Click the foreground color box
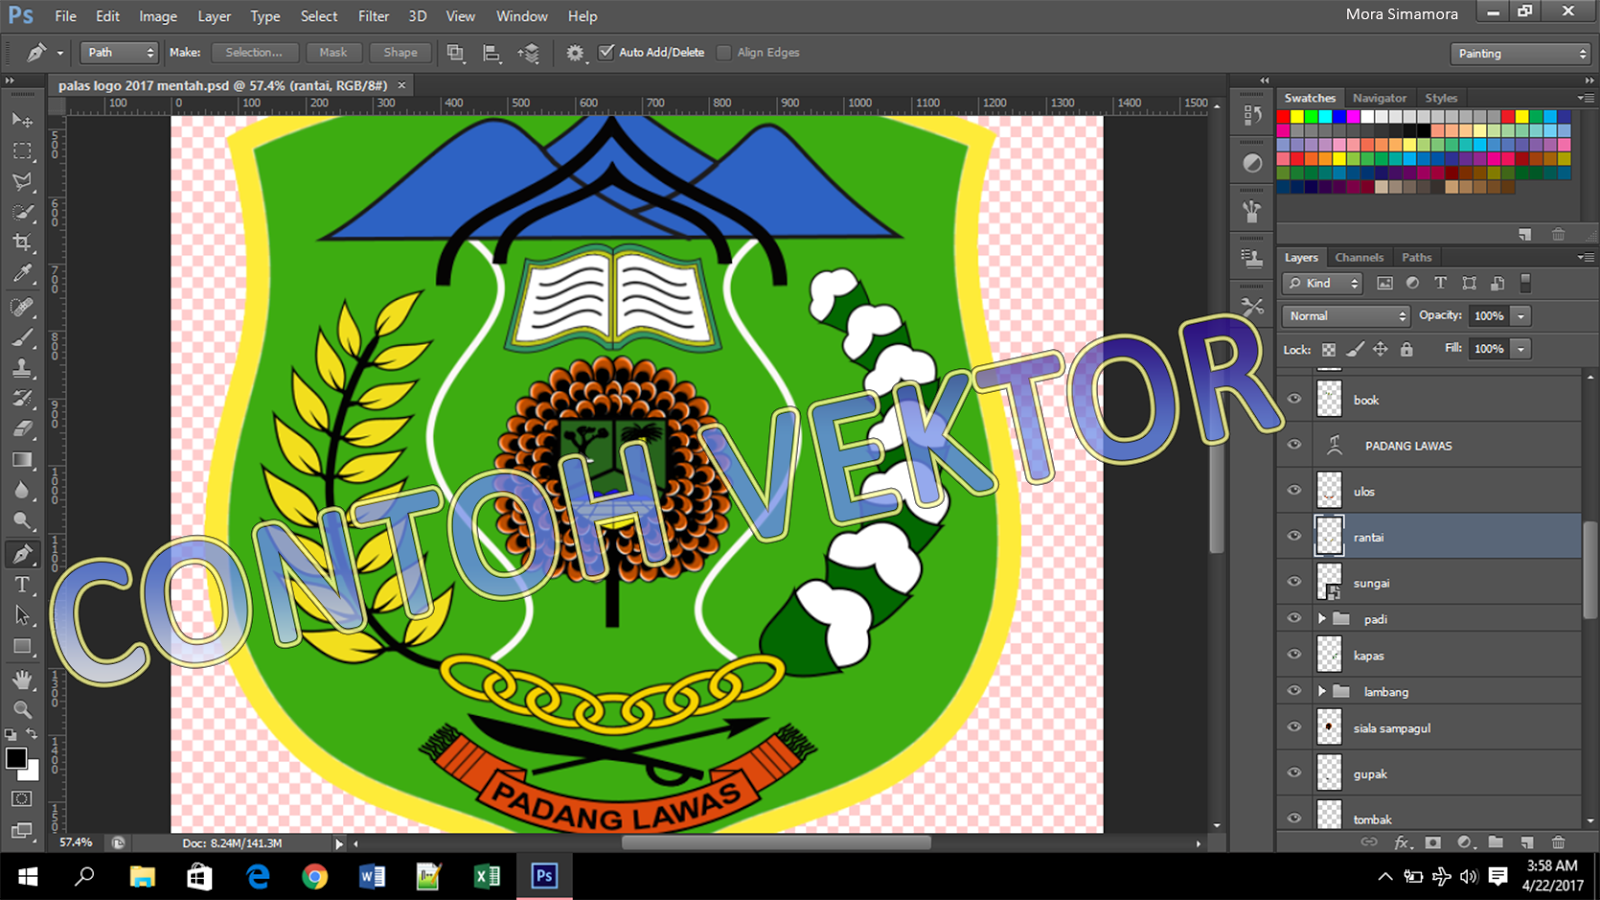This screenshot has width=1600, height=900. click(x=16, y=758)
